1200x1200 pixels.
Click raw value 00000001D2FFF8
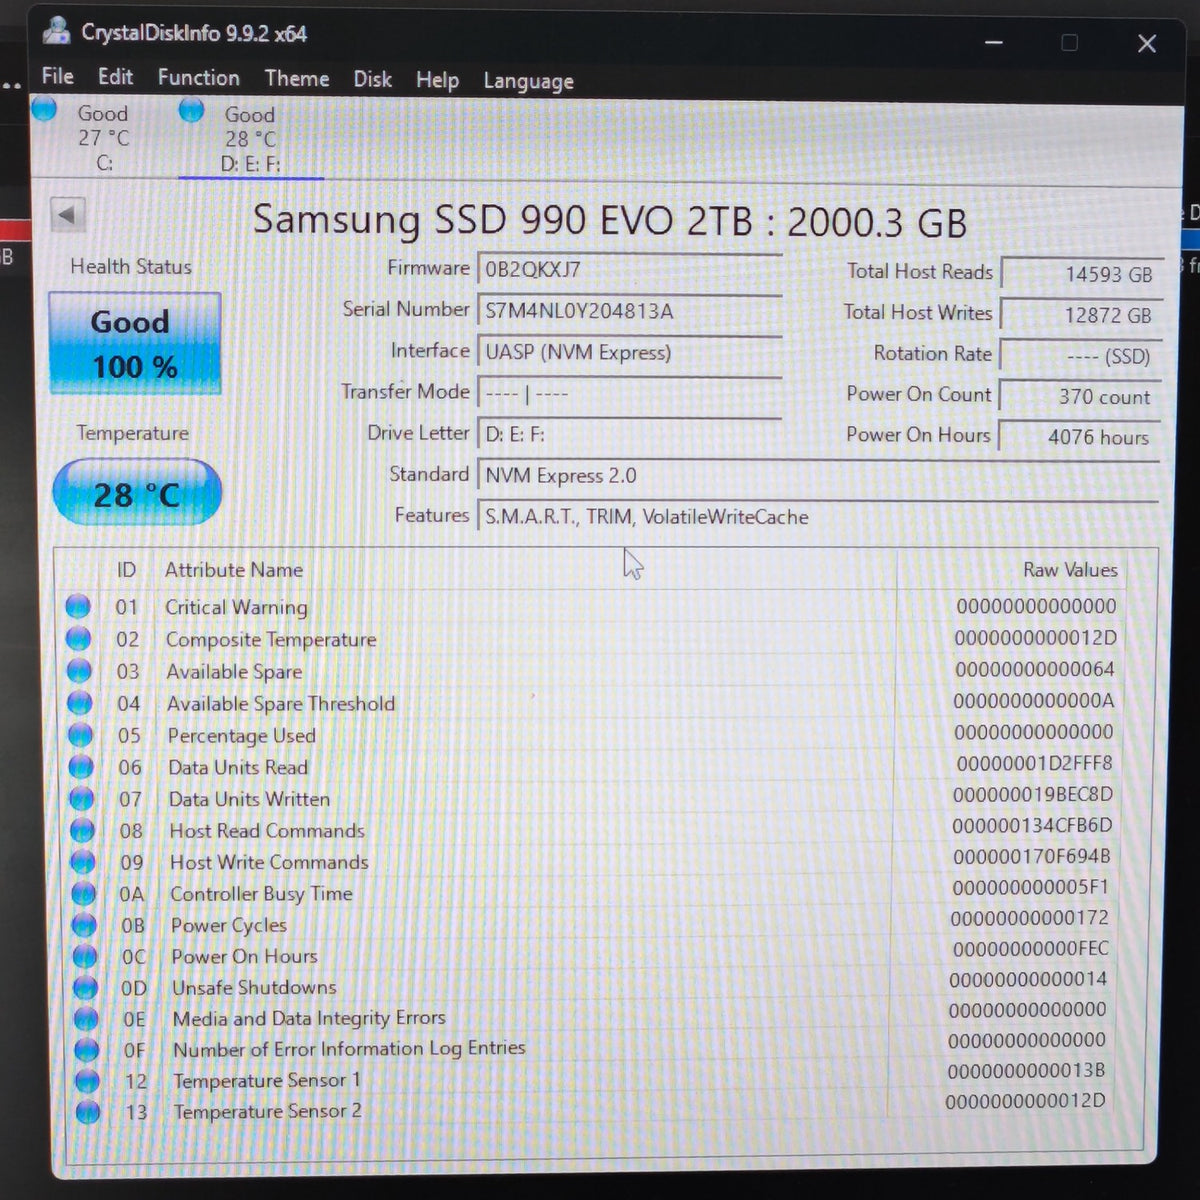(x=1034, y=763)
